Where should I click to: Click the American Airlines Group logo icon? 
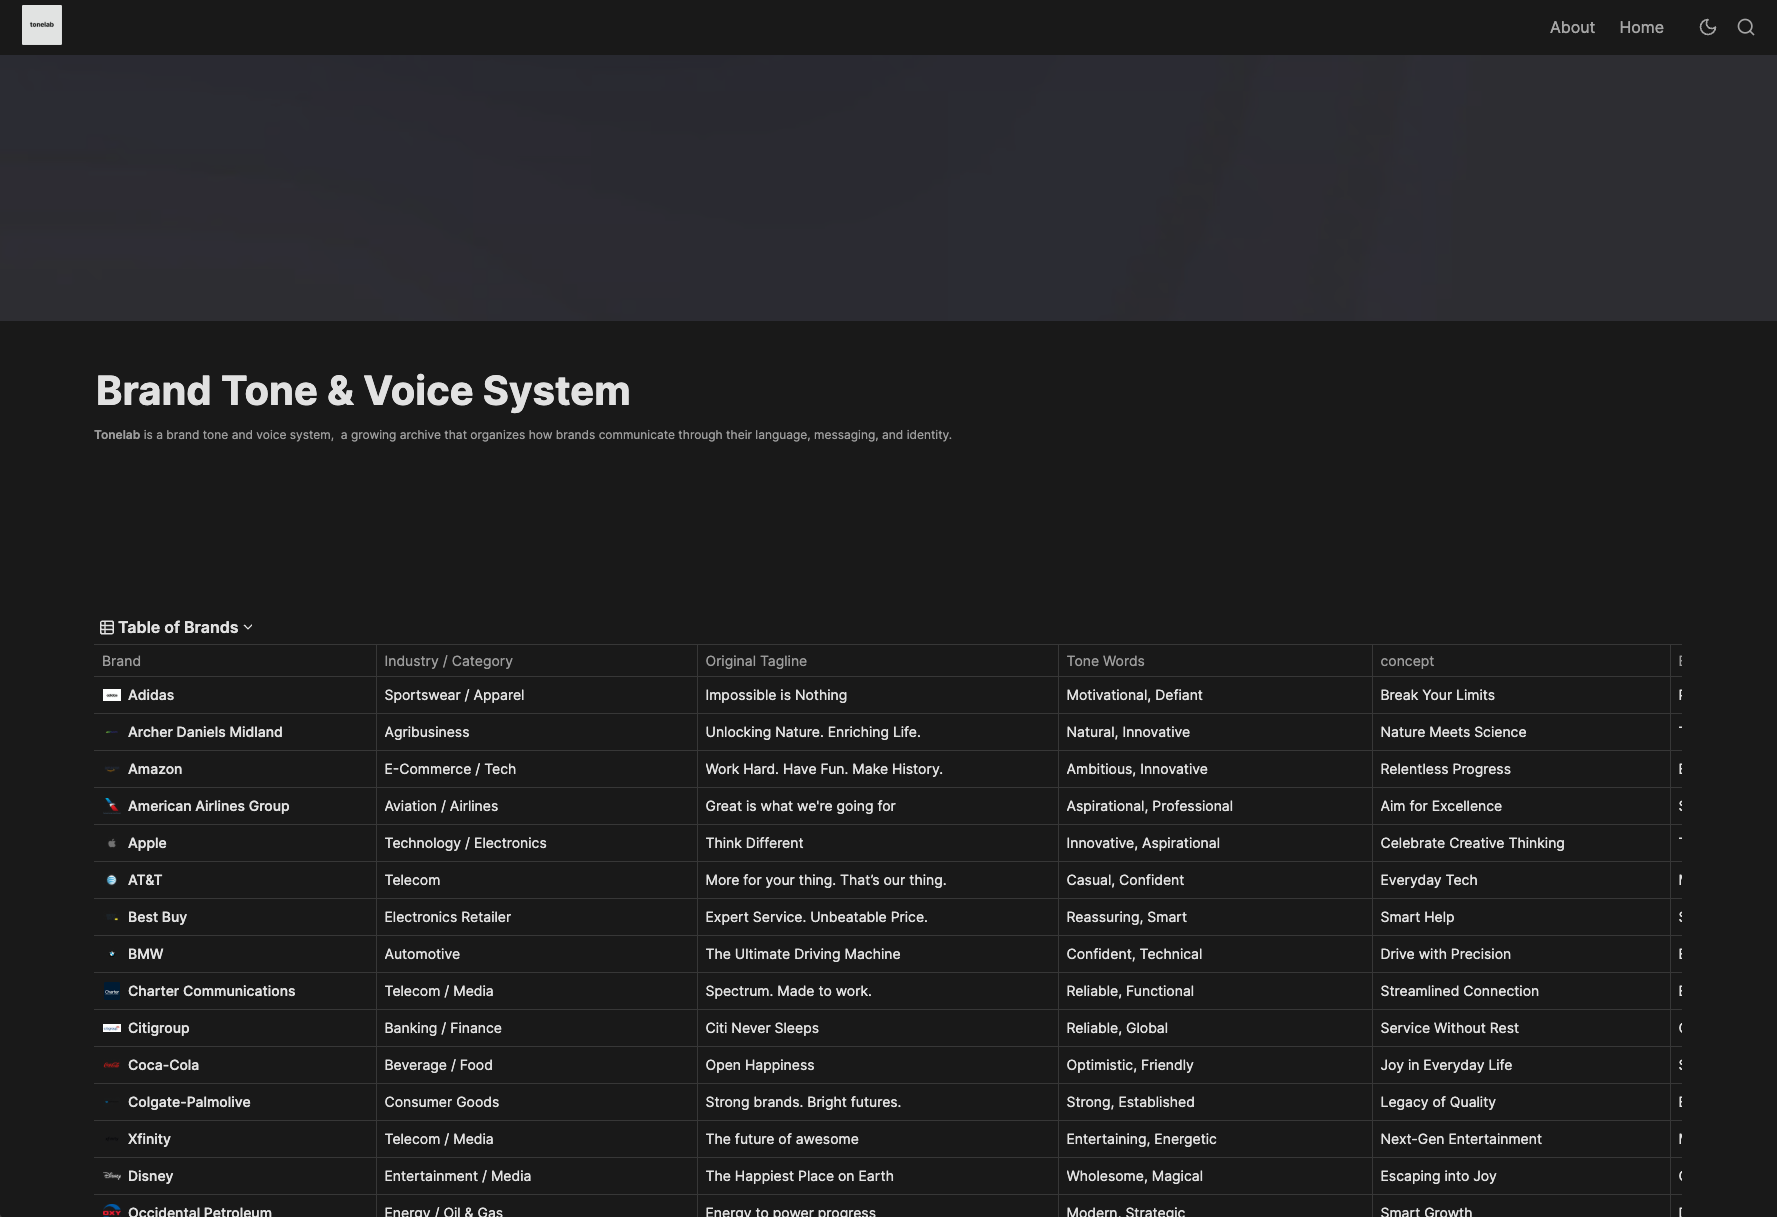coord(112,806)
